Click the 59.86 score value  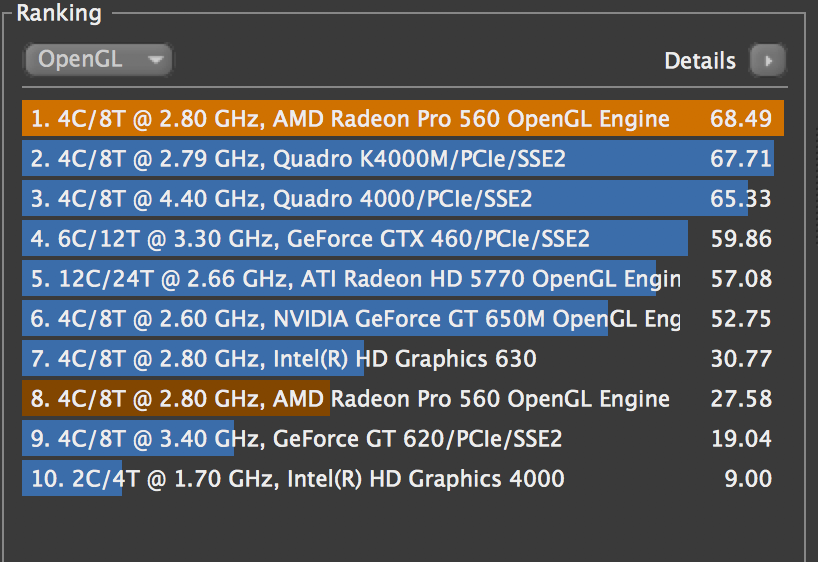point(741,240)
